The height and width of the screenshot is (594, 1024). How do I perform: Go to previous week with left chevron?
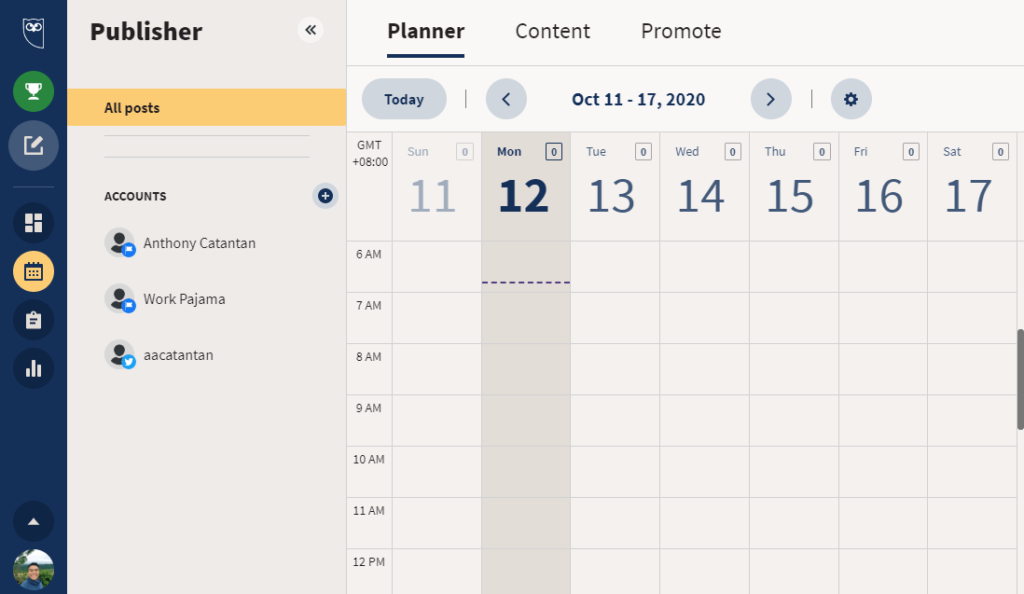click(506, 99)
